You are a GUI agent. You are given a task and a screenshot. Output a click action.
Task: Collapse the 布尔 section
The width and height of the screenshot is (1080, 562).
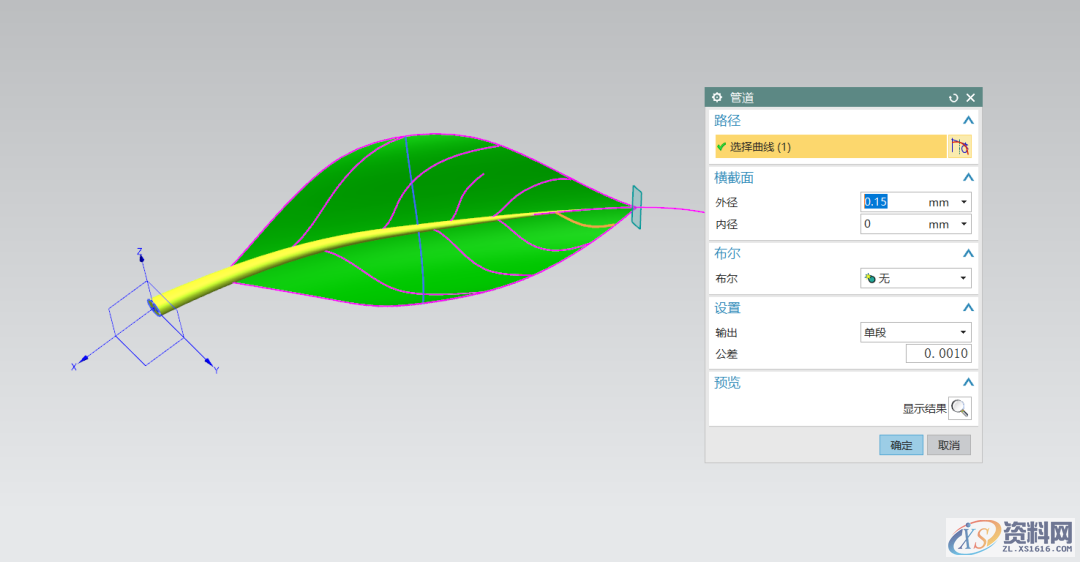(x=967, y=254)
